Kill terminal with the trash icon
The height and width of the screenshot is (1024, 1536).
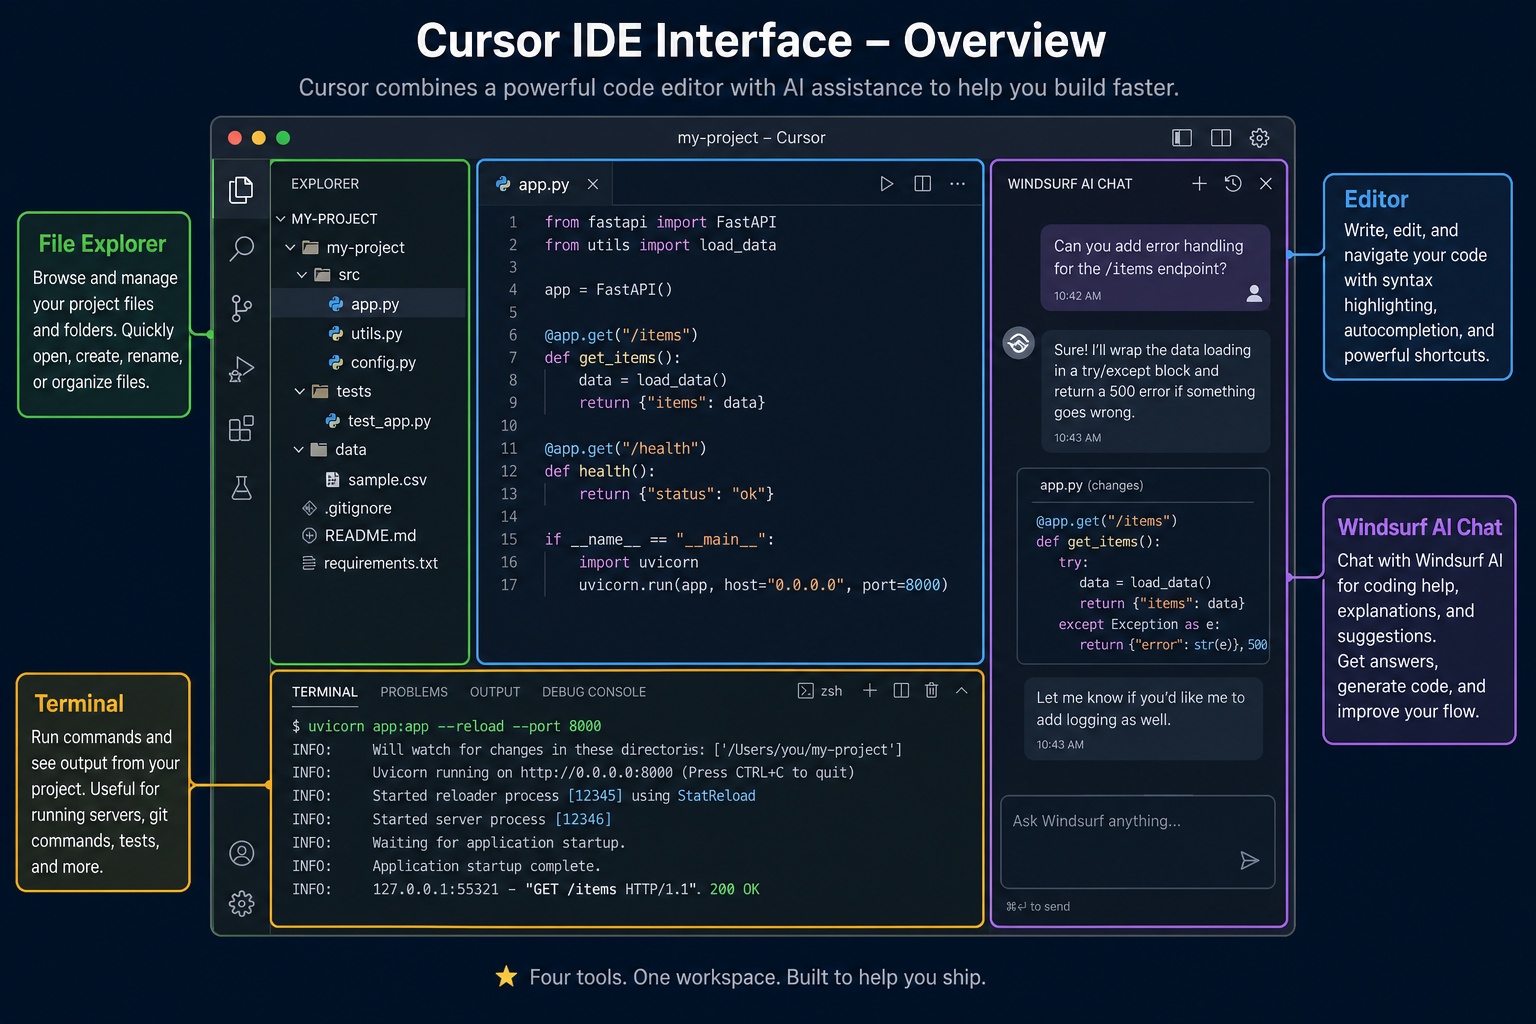tap(932, 690)
